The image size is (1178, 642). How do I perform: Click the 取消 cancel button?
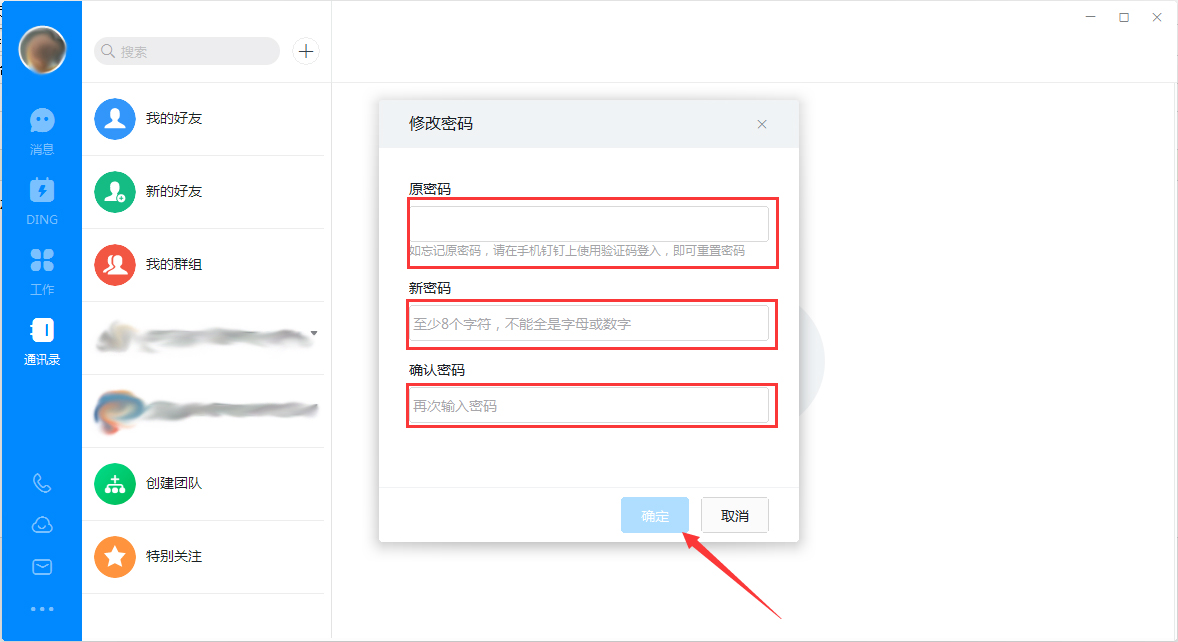click(734, 515)
